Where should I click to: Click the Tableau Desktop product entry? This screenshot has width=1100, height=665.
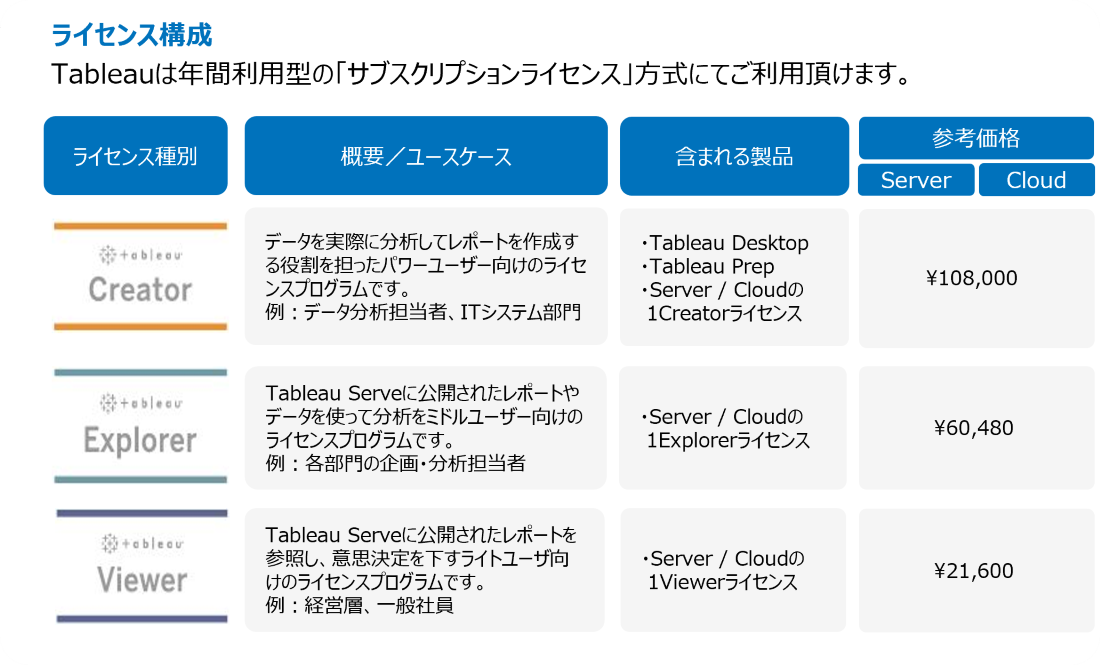725,243
